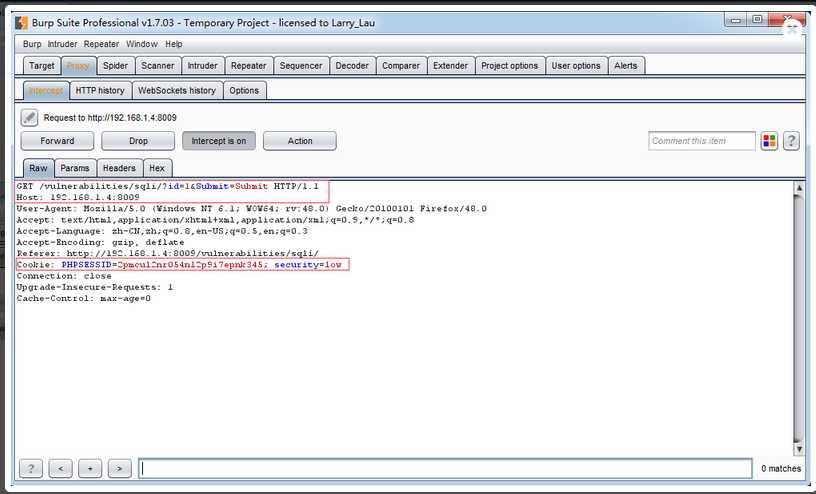The height and width of the screenshot is (494, 816).
Task: Go to next search match arrow
Action: click(120, 468)
